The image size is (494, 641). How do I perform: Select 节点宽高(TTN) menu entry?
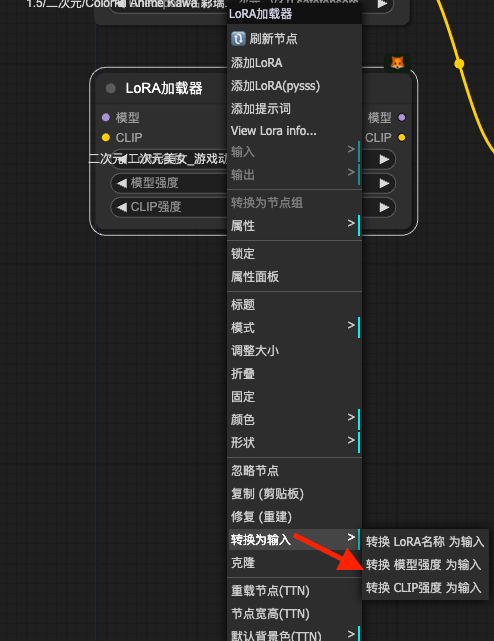pos(294,614)
